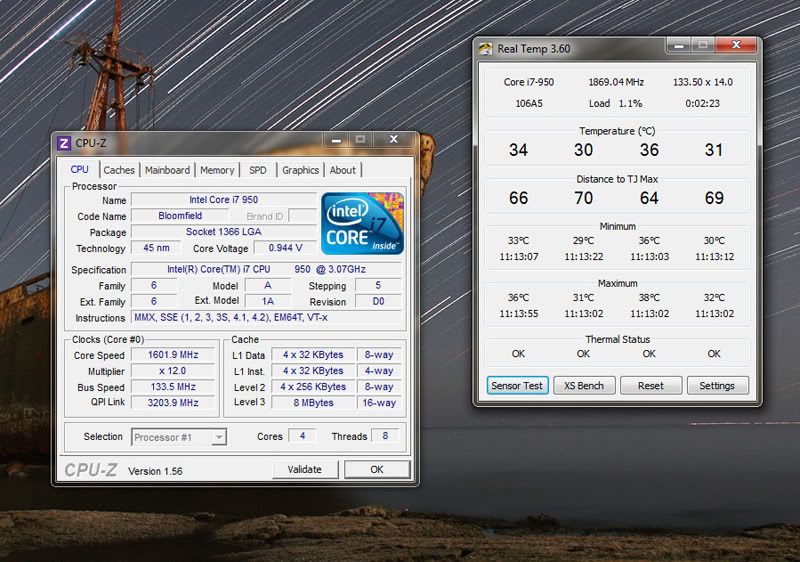
Task: Open the Mainboard tab
Action: click(x=167, y=170)
